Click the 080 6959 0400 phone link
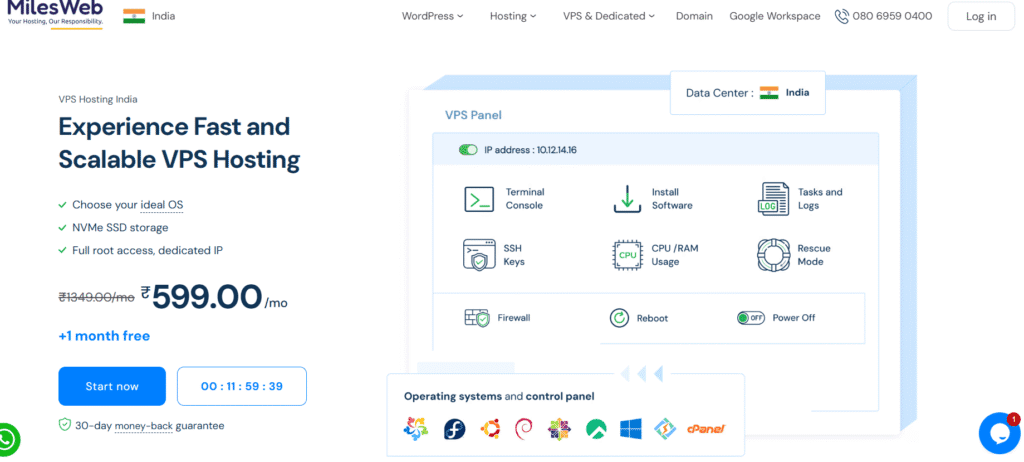This screenshot has height=462, width=1024. pos(892,16)
